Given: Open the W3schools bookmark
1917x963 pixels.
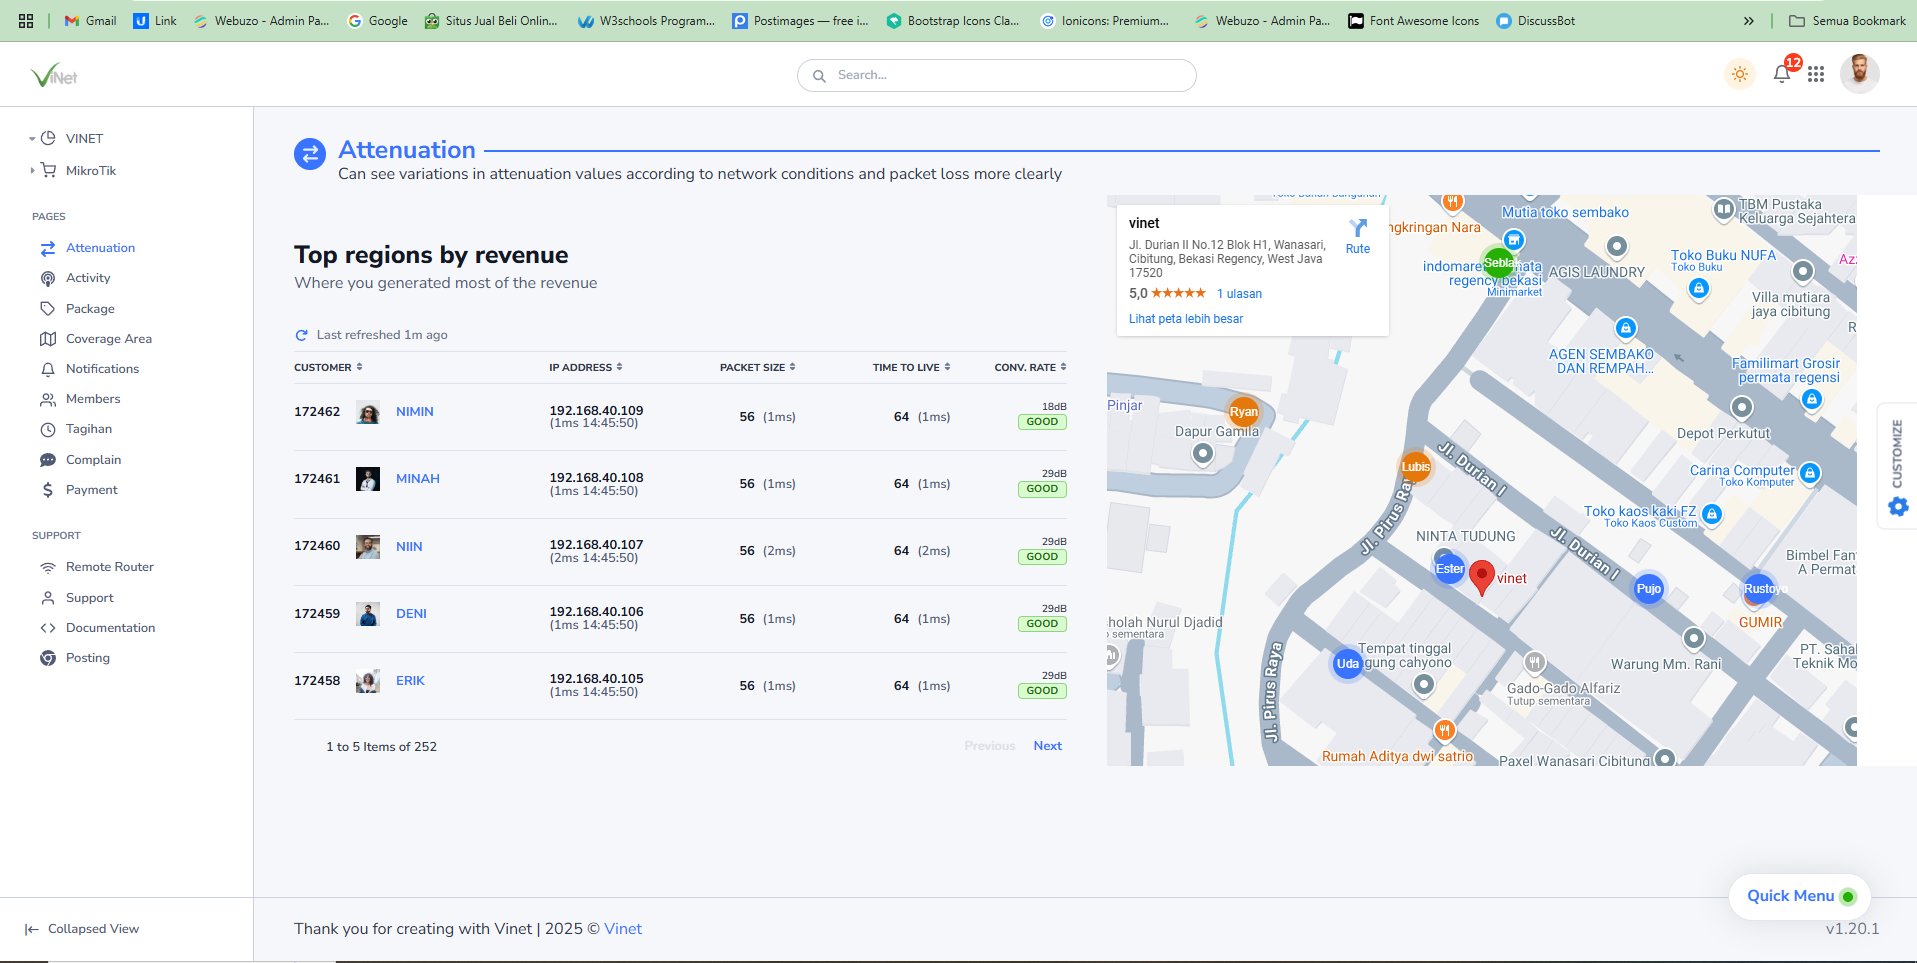Looking at the screenshot, I should point(646,20).
